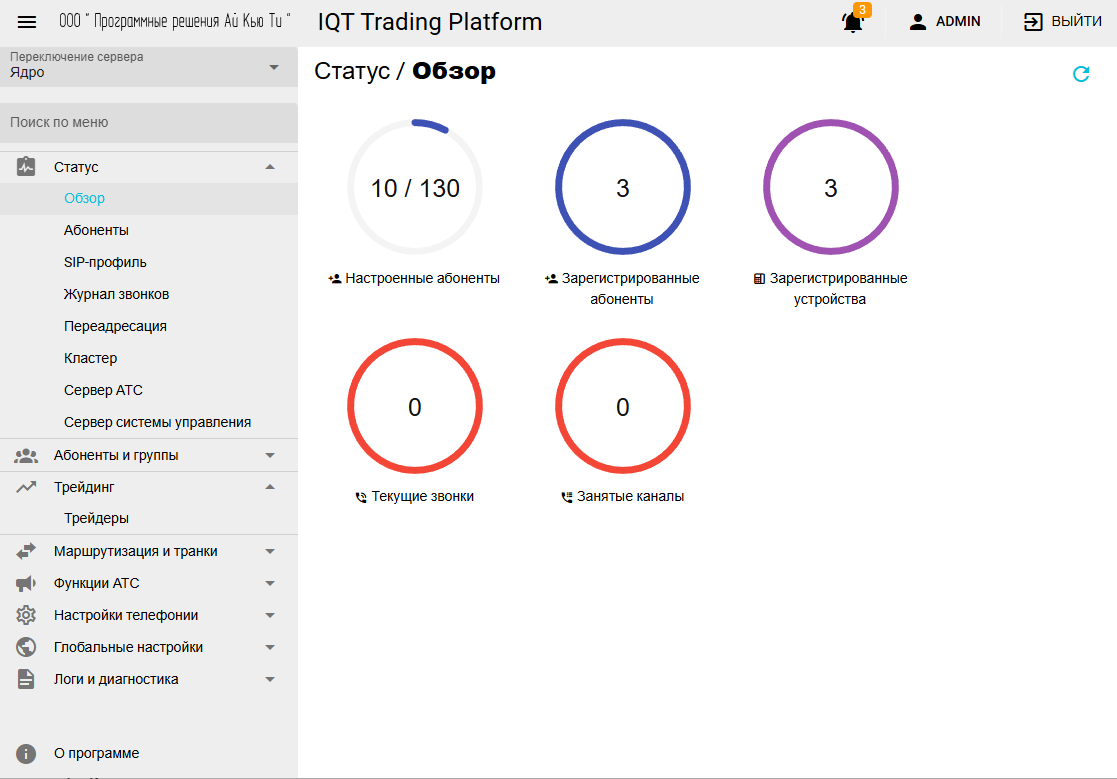Click the person icon beside Настроенные абоненты
Image resolution: width=1117 pixels, height=779 pixels.
335,279
